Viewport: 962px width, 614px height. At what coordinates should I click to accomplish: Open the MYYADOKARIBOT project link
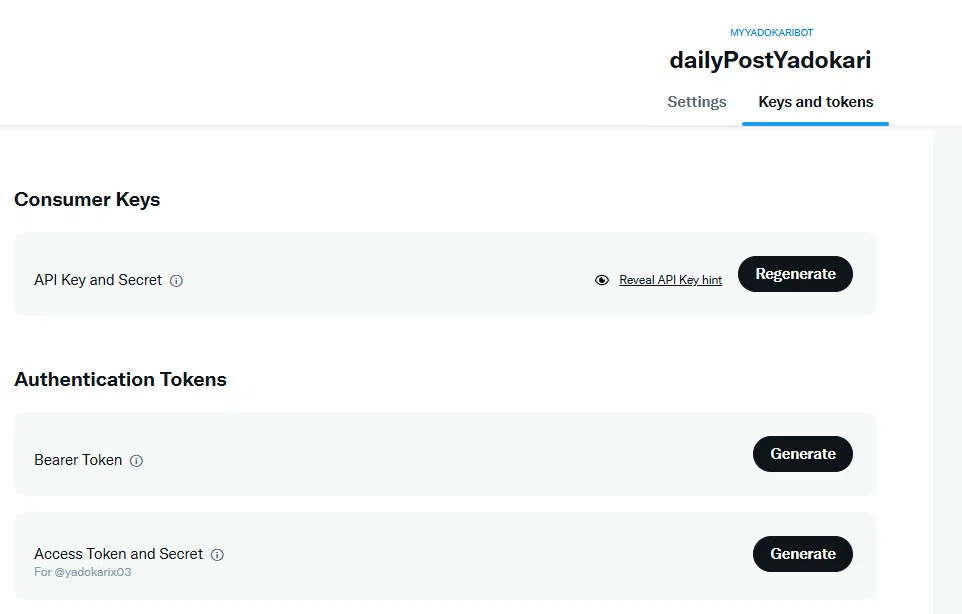pos(771,33)
